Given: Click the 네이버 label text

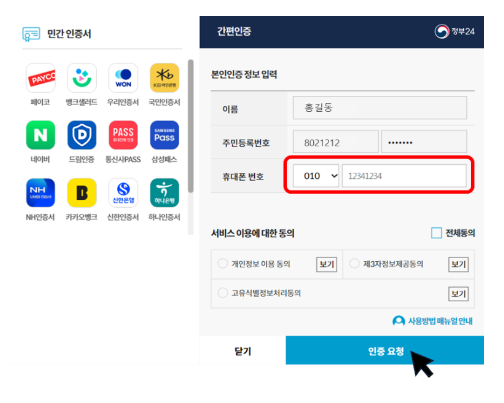Looking at the screenshot, I should (x=40, y=159).
